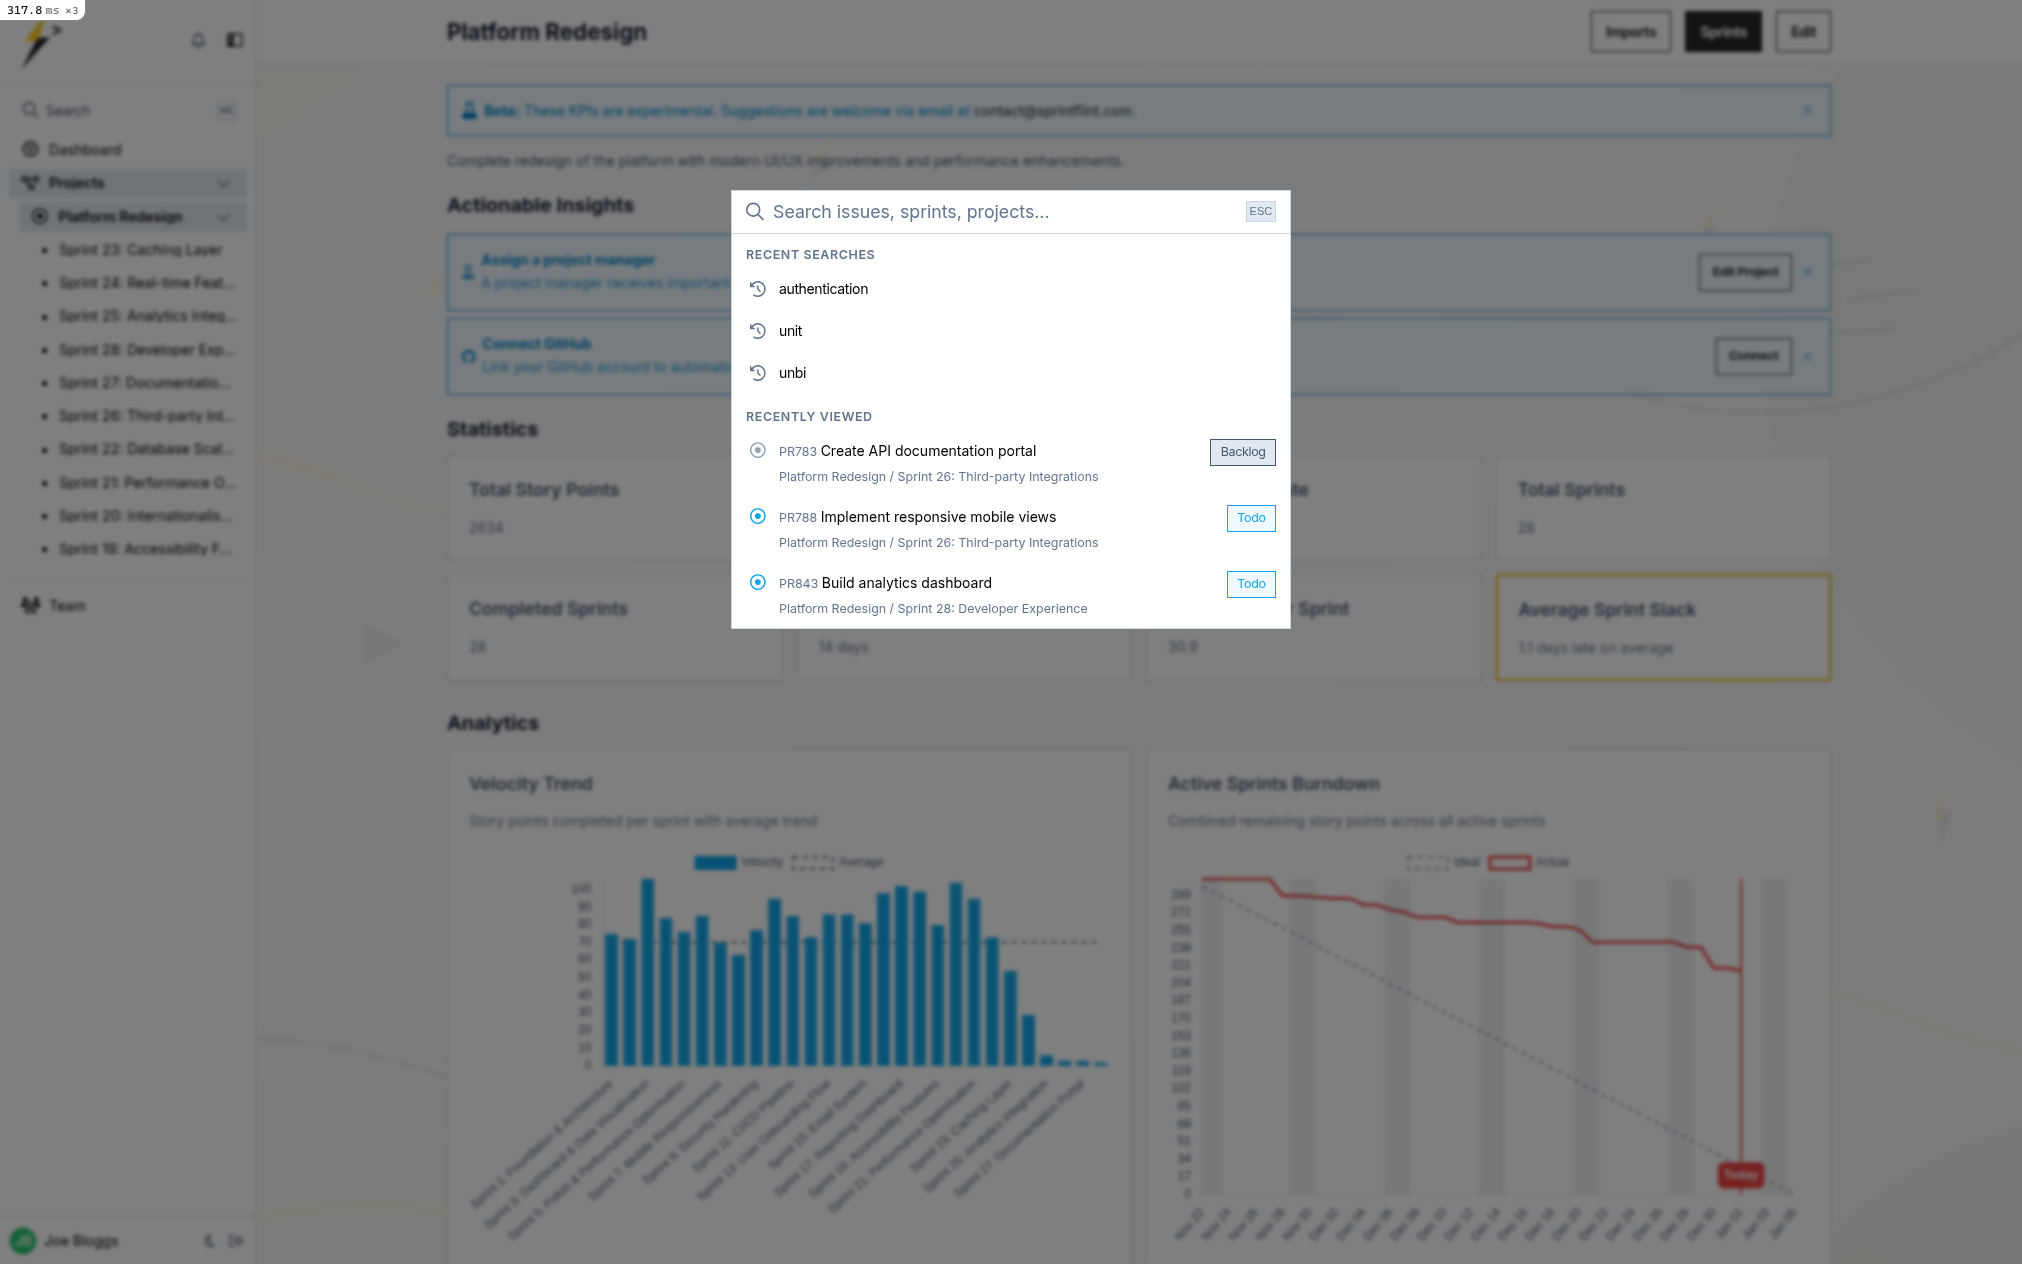The width and height of the screenshot is (2022, 1264).
Task: Click the red Actual legend swatch
Action: [x=1509, y=862]
